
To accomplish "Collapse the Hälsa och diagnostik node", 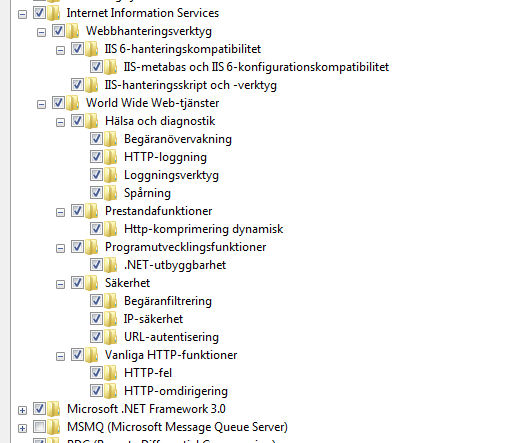I will [x=60, y=122].
